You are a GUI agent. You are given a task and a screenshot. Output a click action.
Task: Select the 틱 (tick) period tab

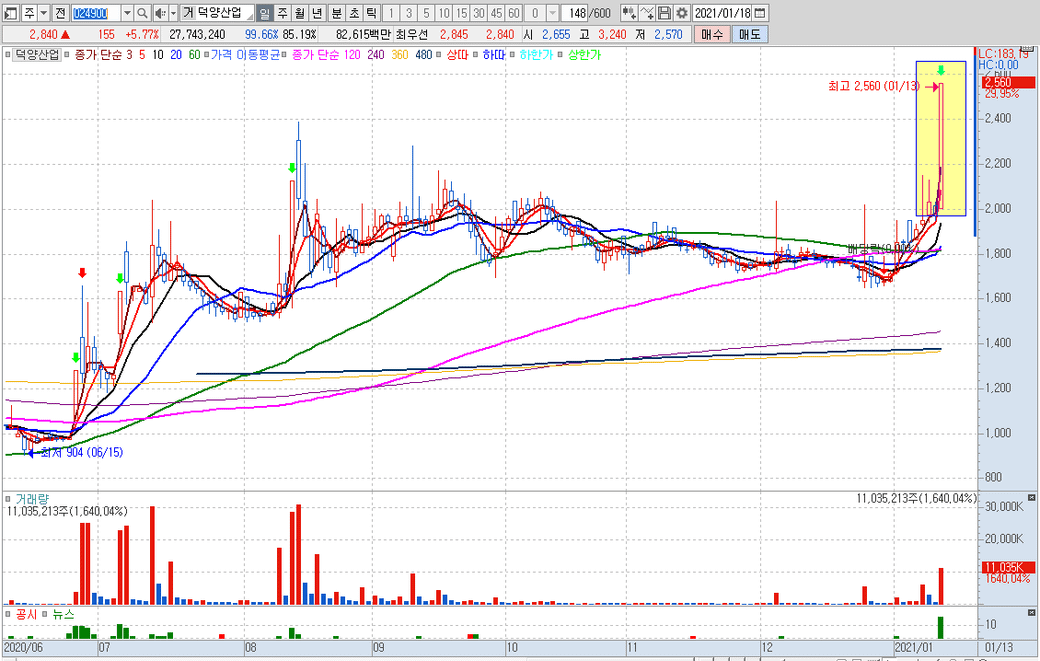coord(371,13)
